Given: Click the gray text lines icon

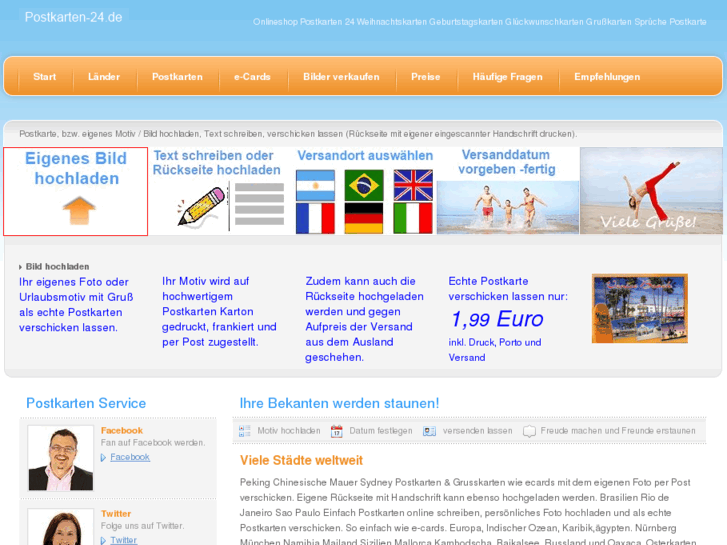Looking at the screenshot, I should 259,204.
